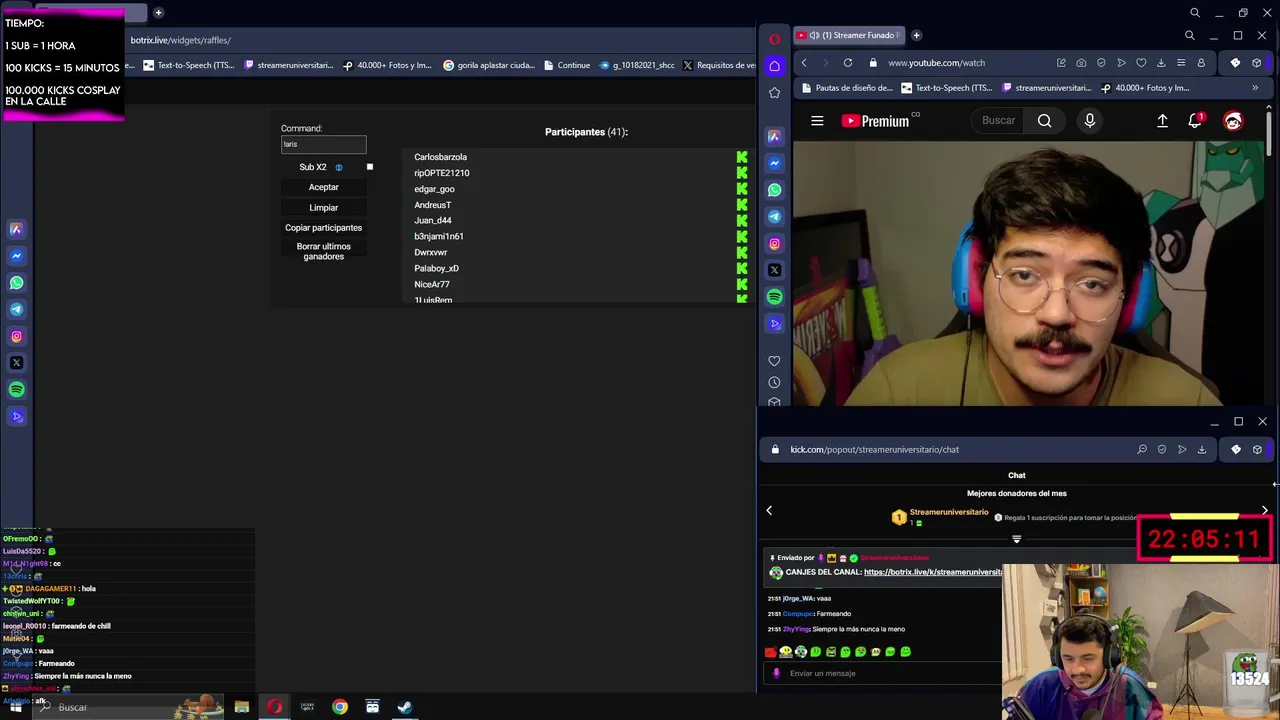Open Chrome from Windows taskbar
1280x720 pixels.
pos(340,707)
